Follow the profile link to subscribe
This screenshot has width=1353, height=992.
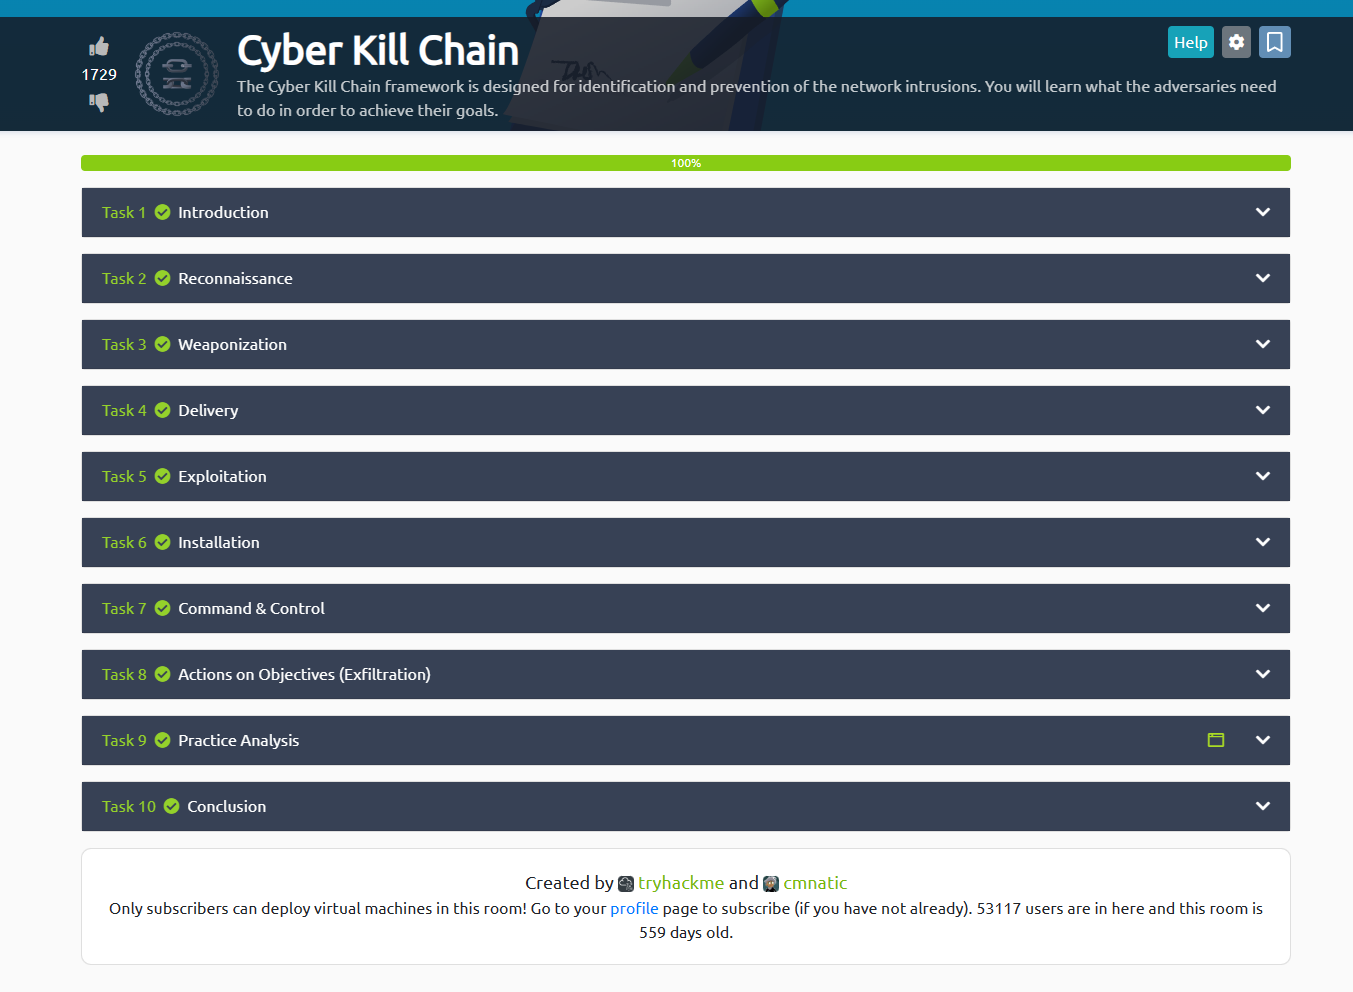[x=634, y=908]
